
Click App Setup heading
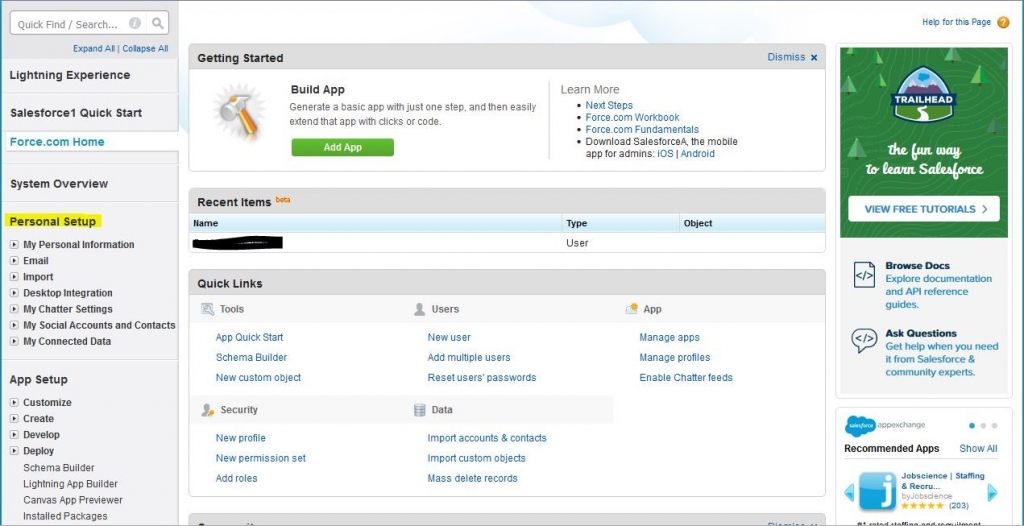[39, 380]
